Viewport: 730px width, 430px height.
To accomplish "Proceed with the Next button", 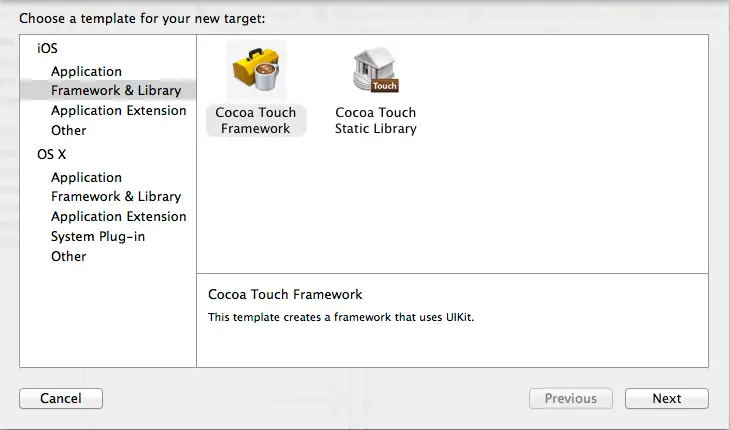I will click(666, 398).
